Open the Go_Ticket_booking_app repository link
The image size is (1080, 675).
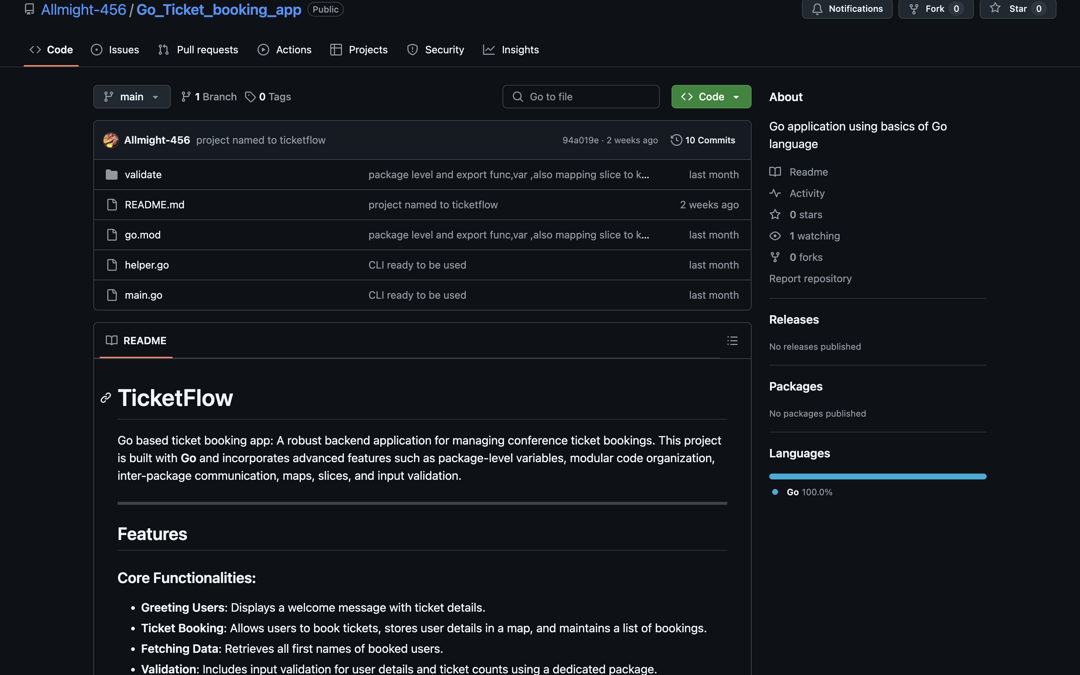(219, 10)
